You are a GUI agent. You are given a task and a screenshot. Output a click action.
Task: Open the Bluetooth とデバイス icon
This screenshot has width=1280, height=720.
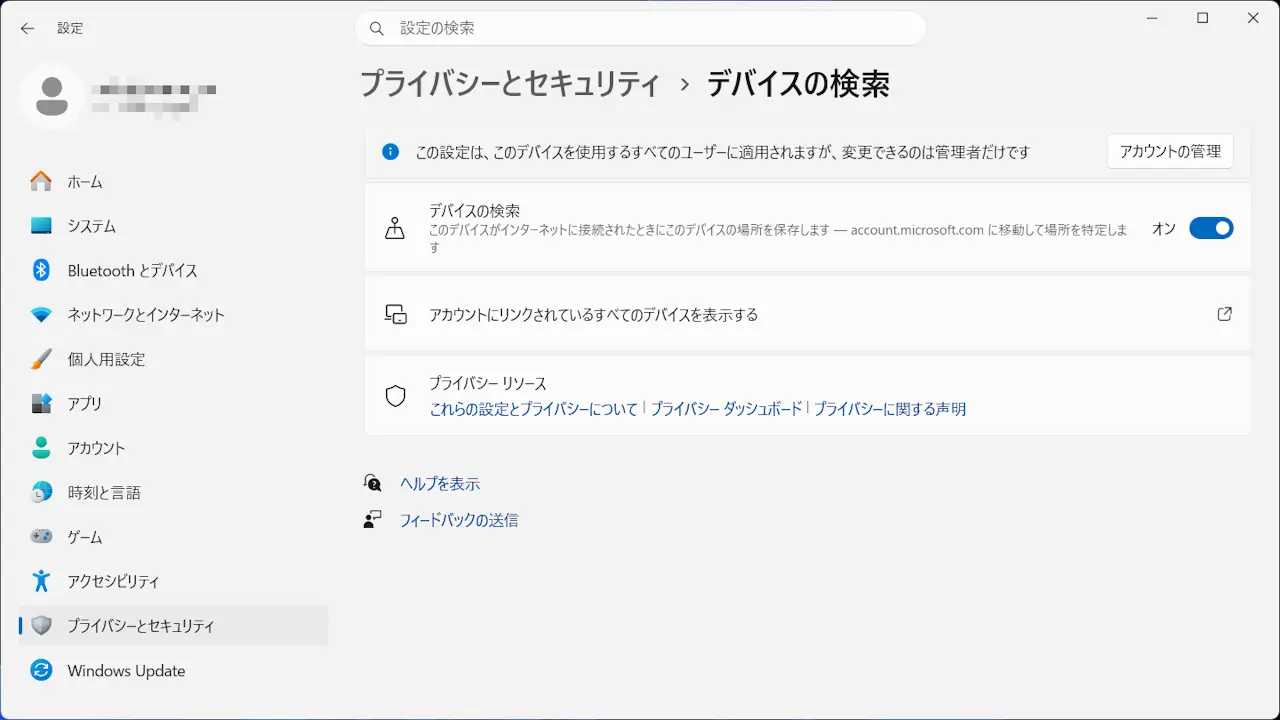[41, 270]
